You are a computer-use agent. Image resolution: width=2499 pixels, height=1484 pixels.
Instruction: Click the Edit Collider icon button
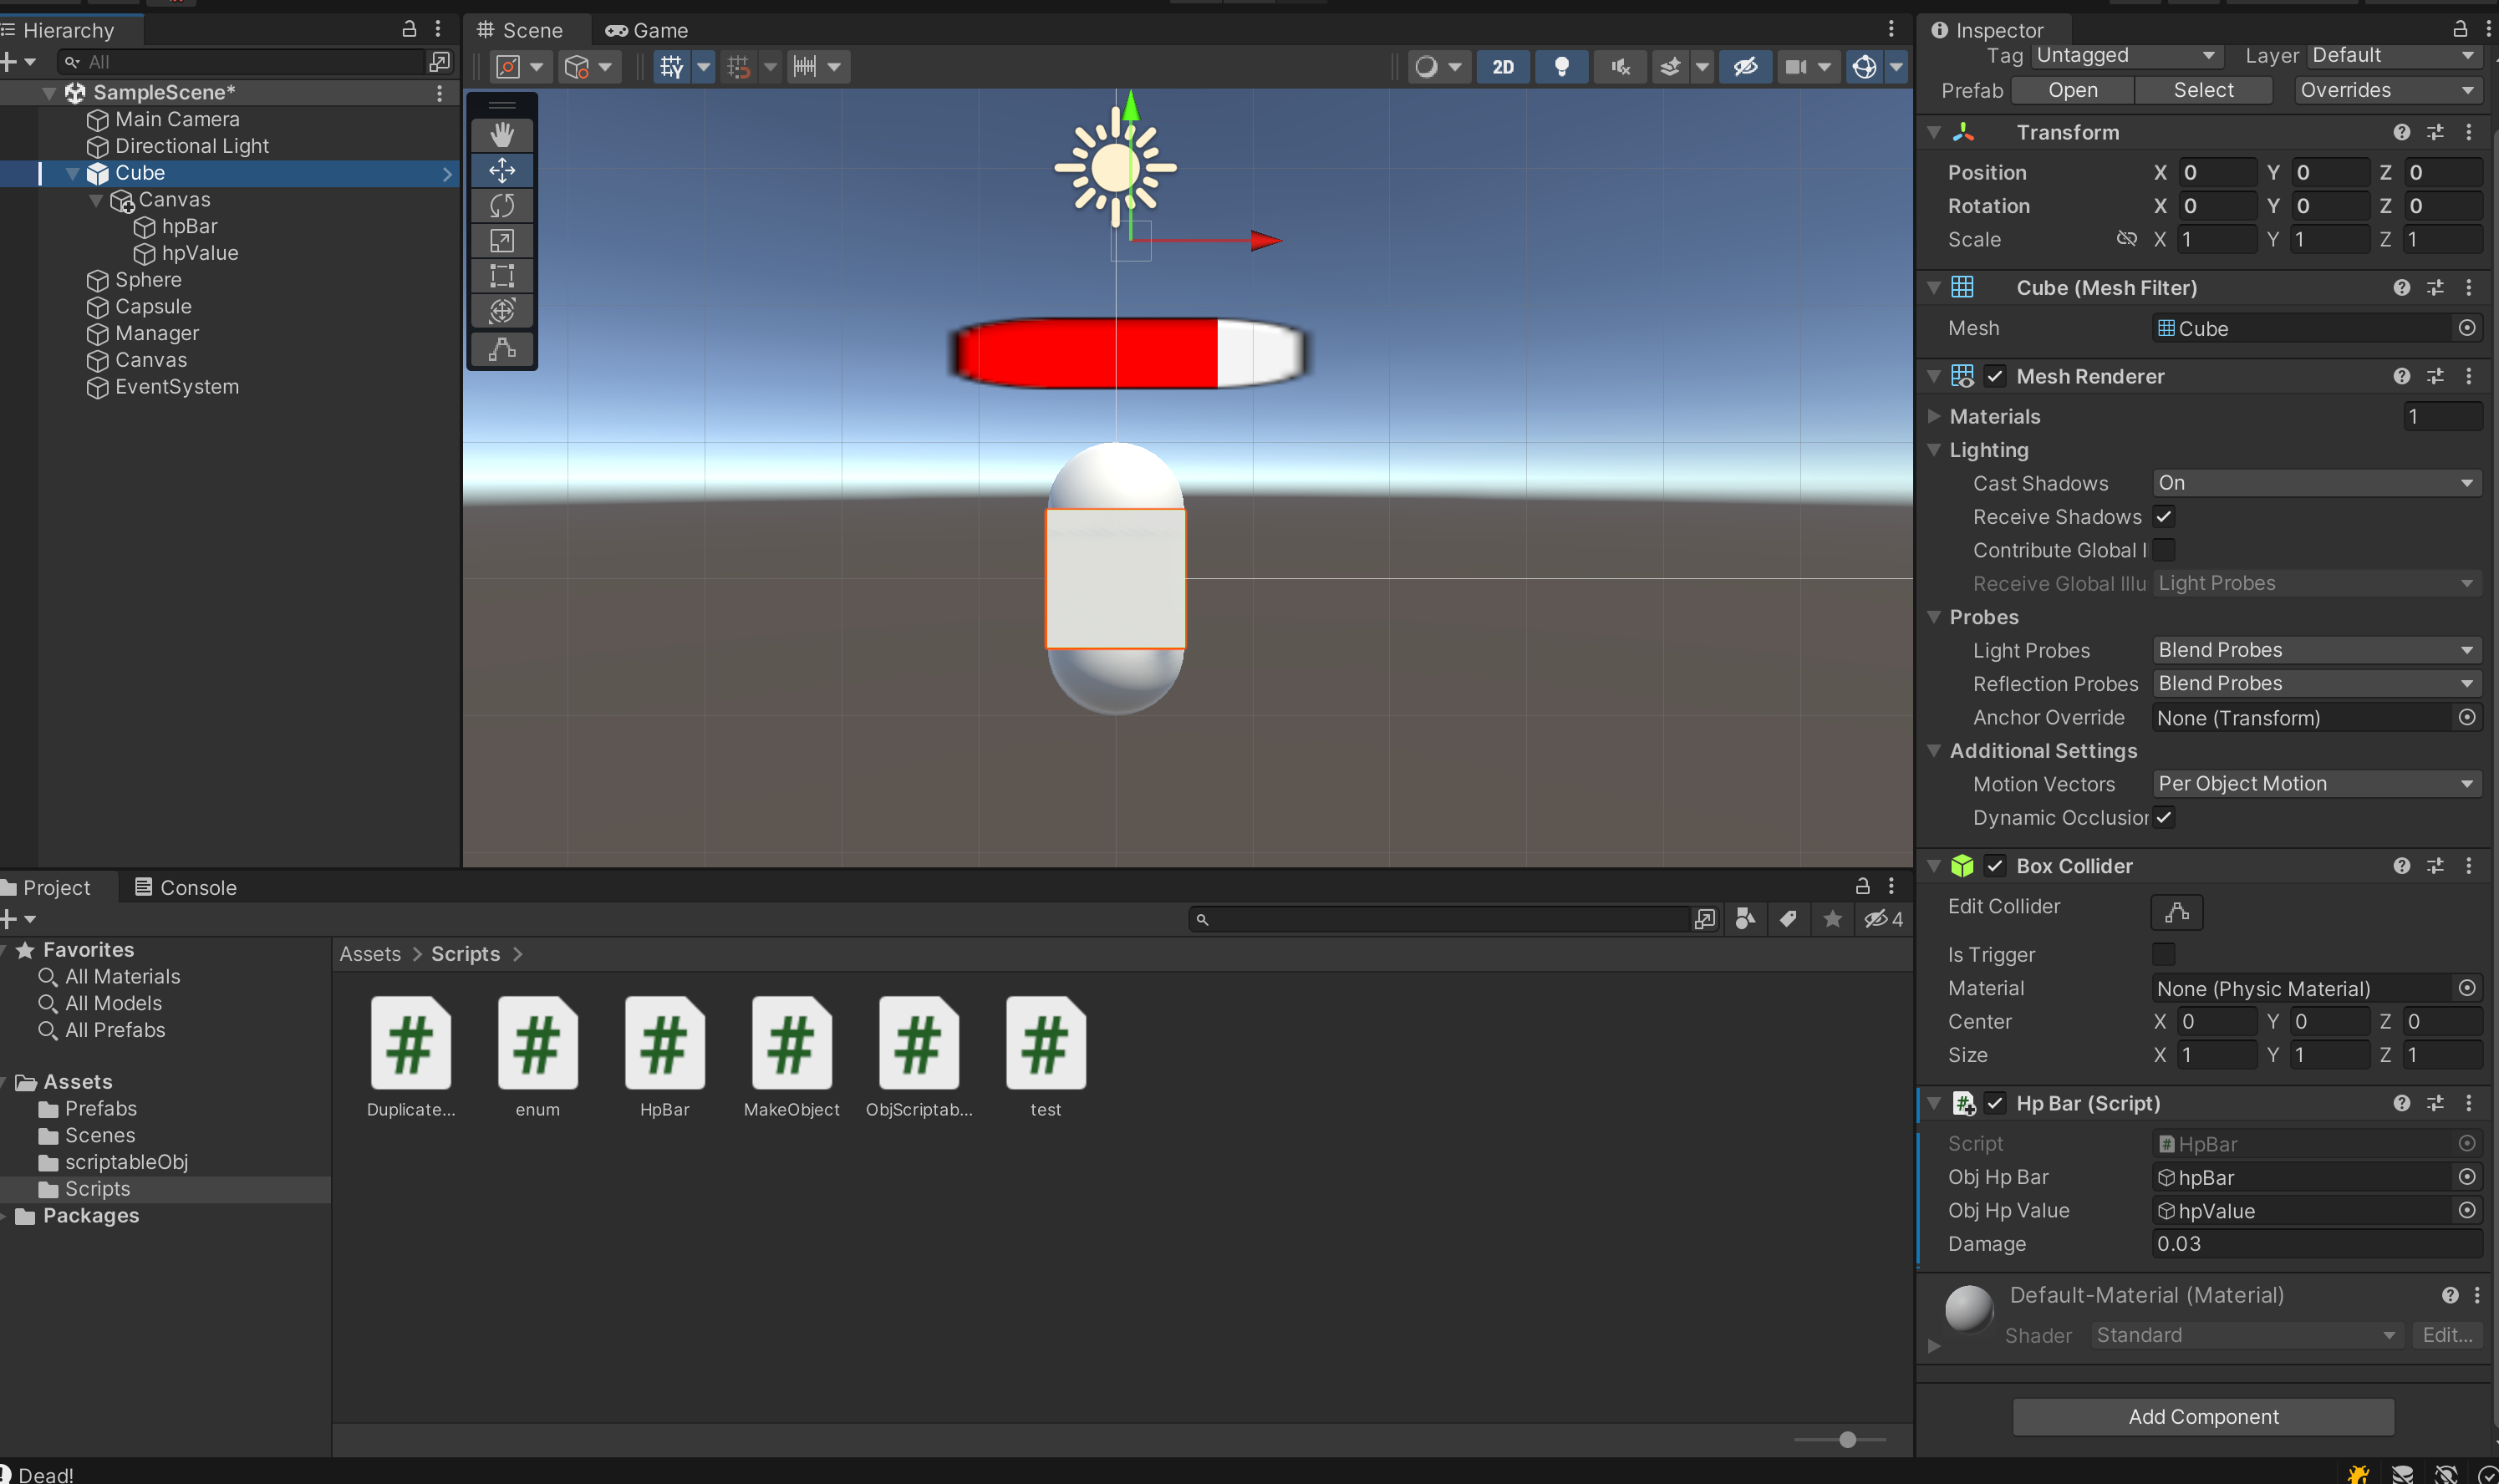pos(2176,911)
